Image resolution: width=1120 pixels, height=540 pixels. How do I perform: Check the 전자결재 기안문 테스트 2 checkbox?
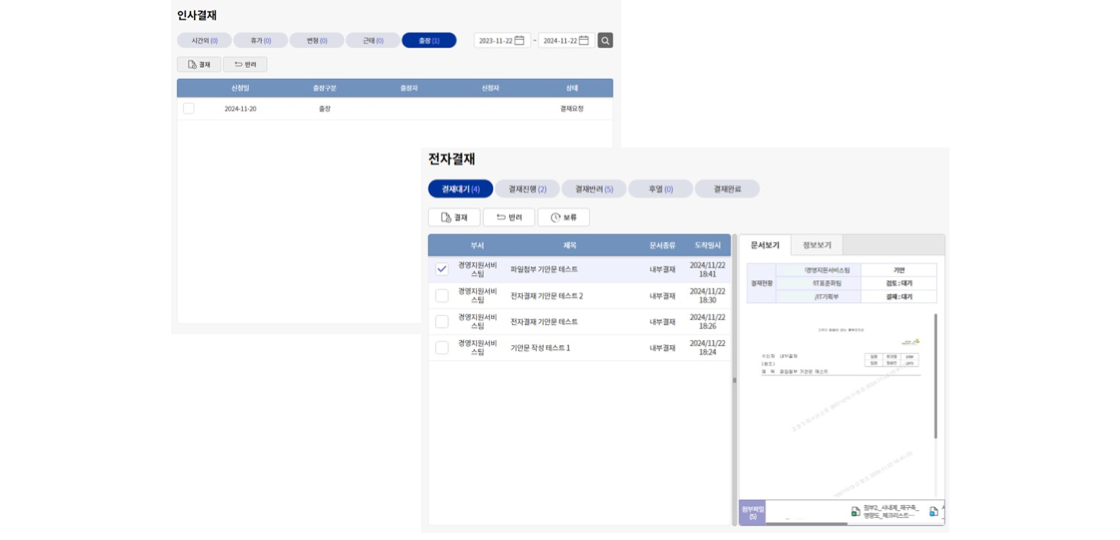pyautogui.click(x=442, y=296)
